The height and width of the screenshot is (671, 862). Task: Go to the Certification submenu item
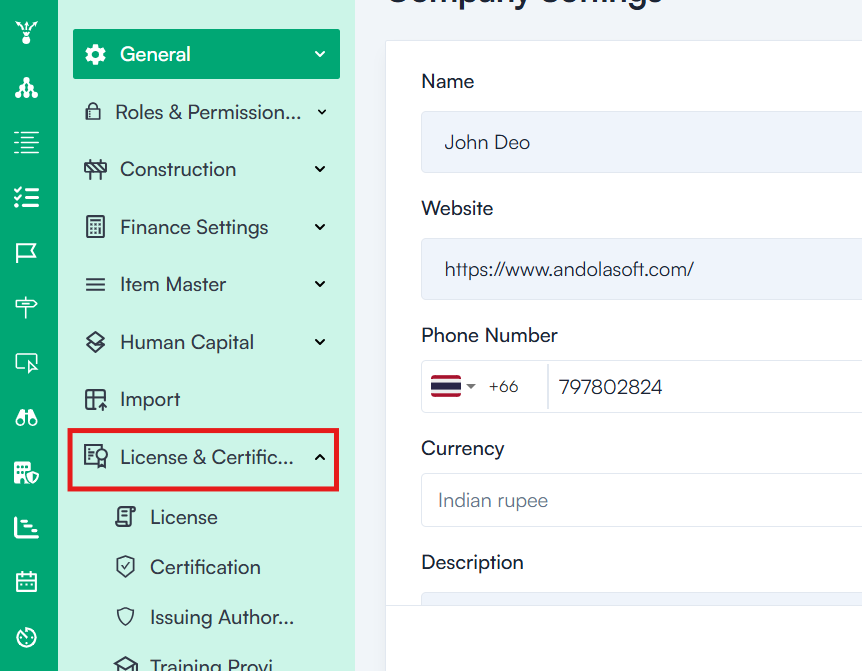(204, 567)
